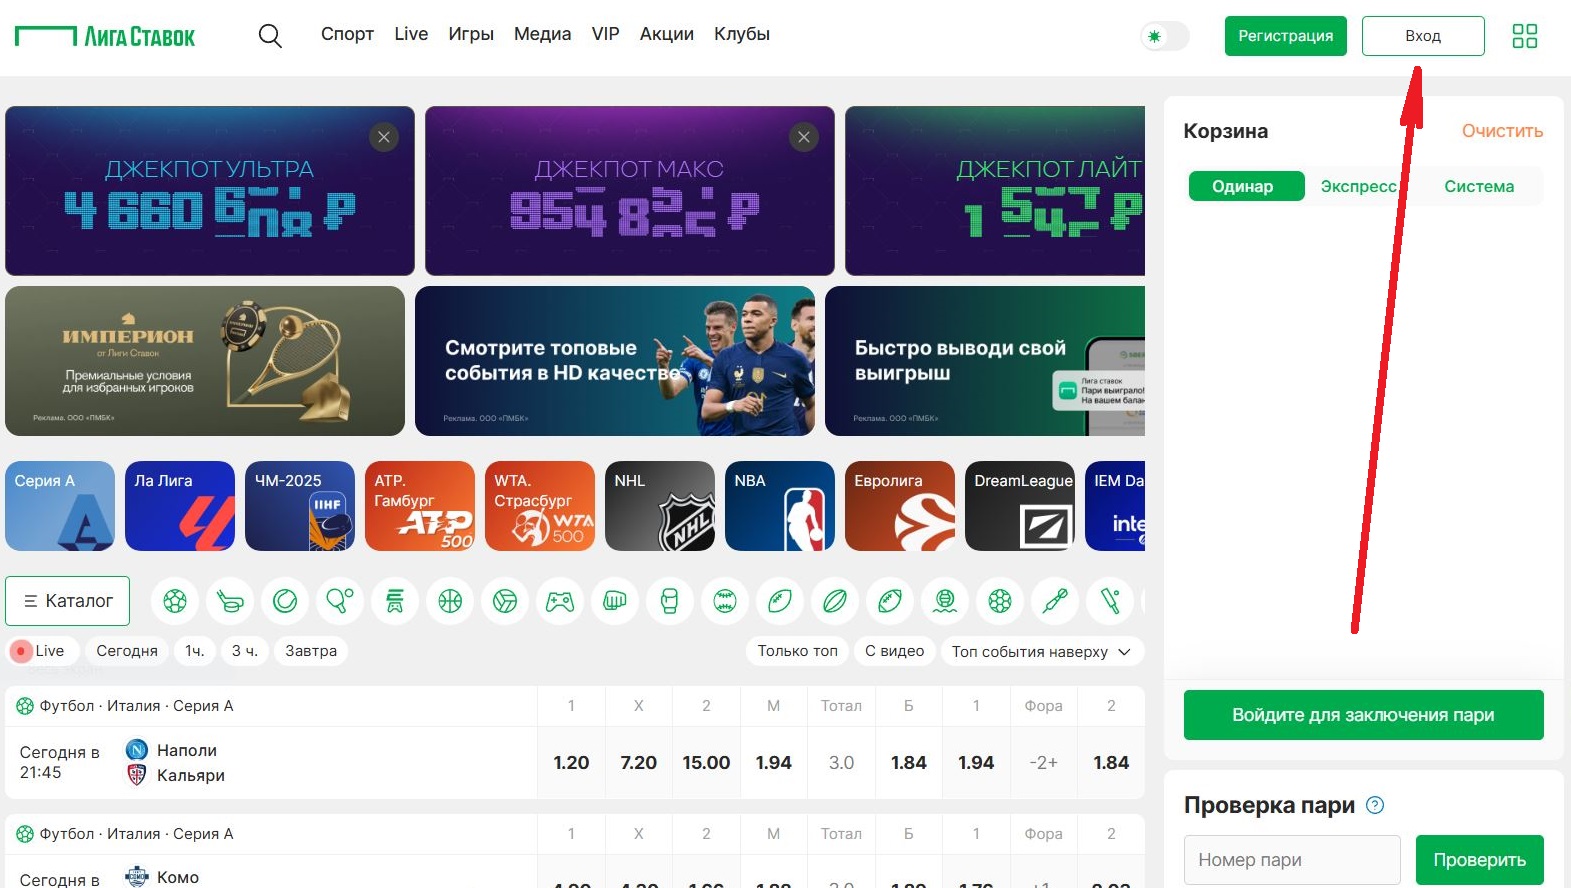Select draw odds 7.20
Screen dimensions: 1571x888
pos(638,762)
